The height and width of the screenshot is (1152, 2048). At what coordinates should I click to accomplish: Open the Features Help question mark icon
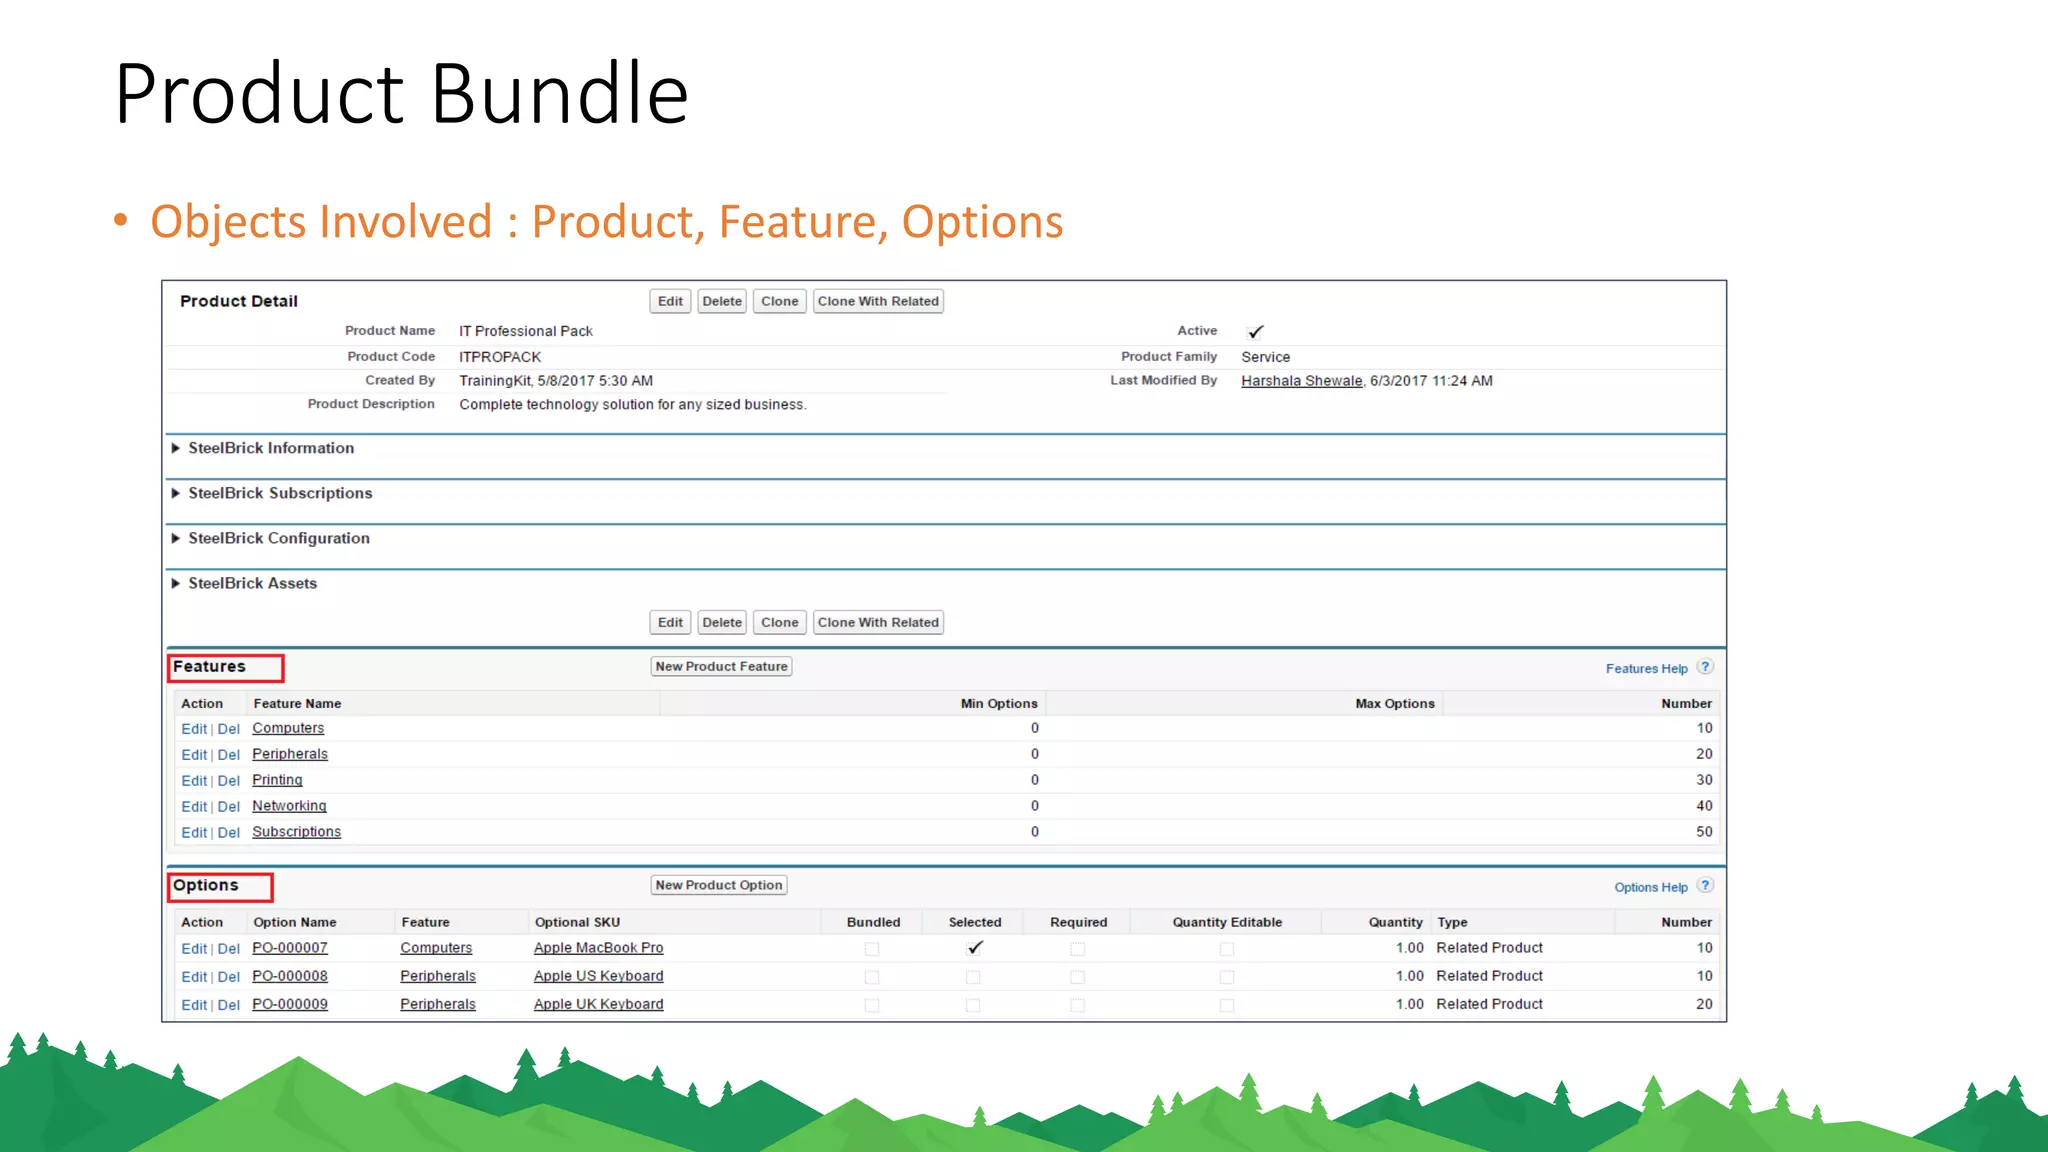[1705, 667]
